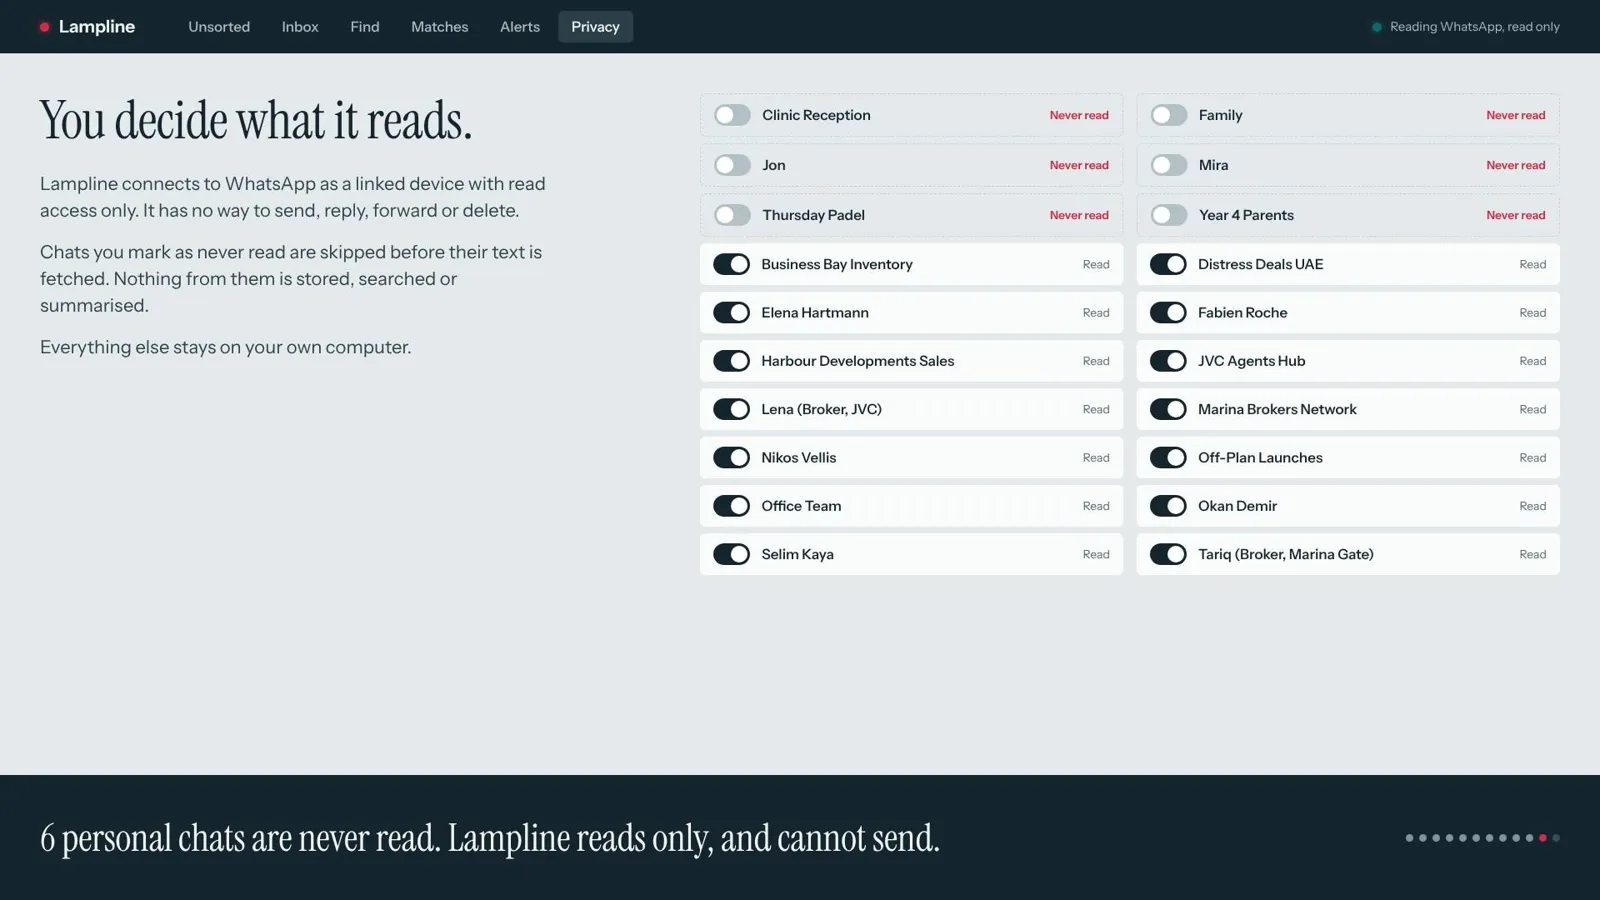The image size is (1600, 900).
Task: Click 'Never read' label on Mira row
Action: tap(1516, 165)
